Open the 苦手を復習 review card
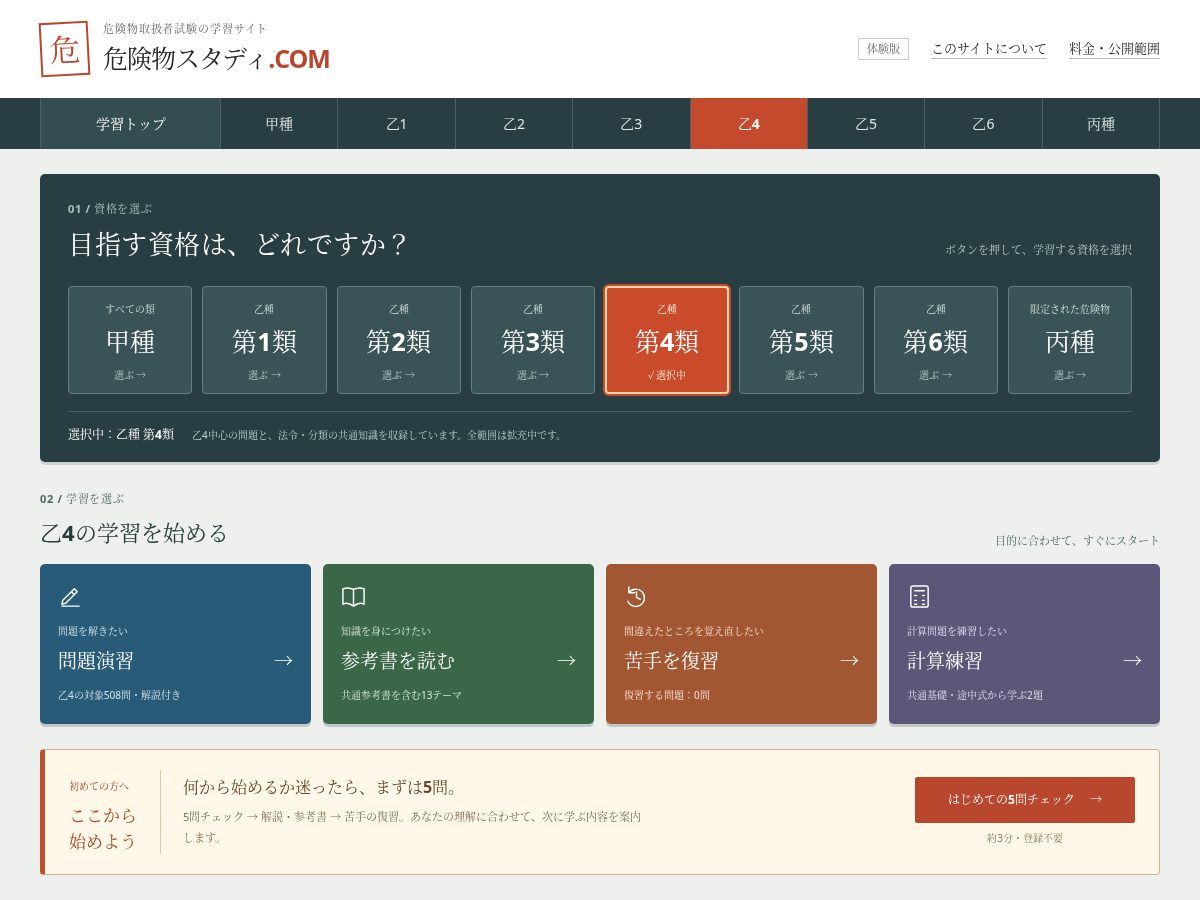 pyautogui.click(x=741, y=644)
